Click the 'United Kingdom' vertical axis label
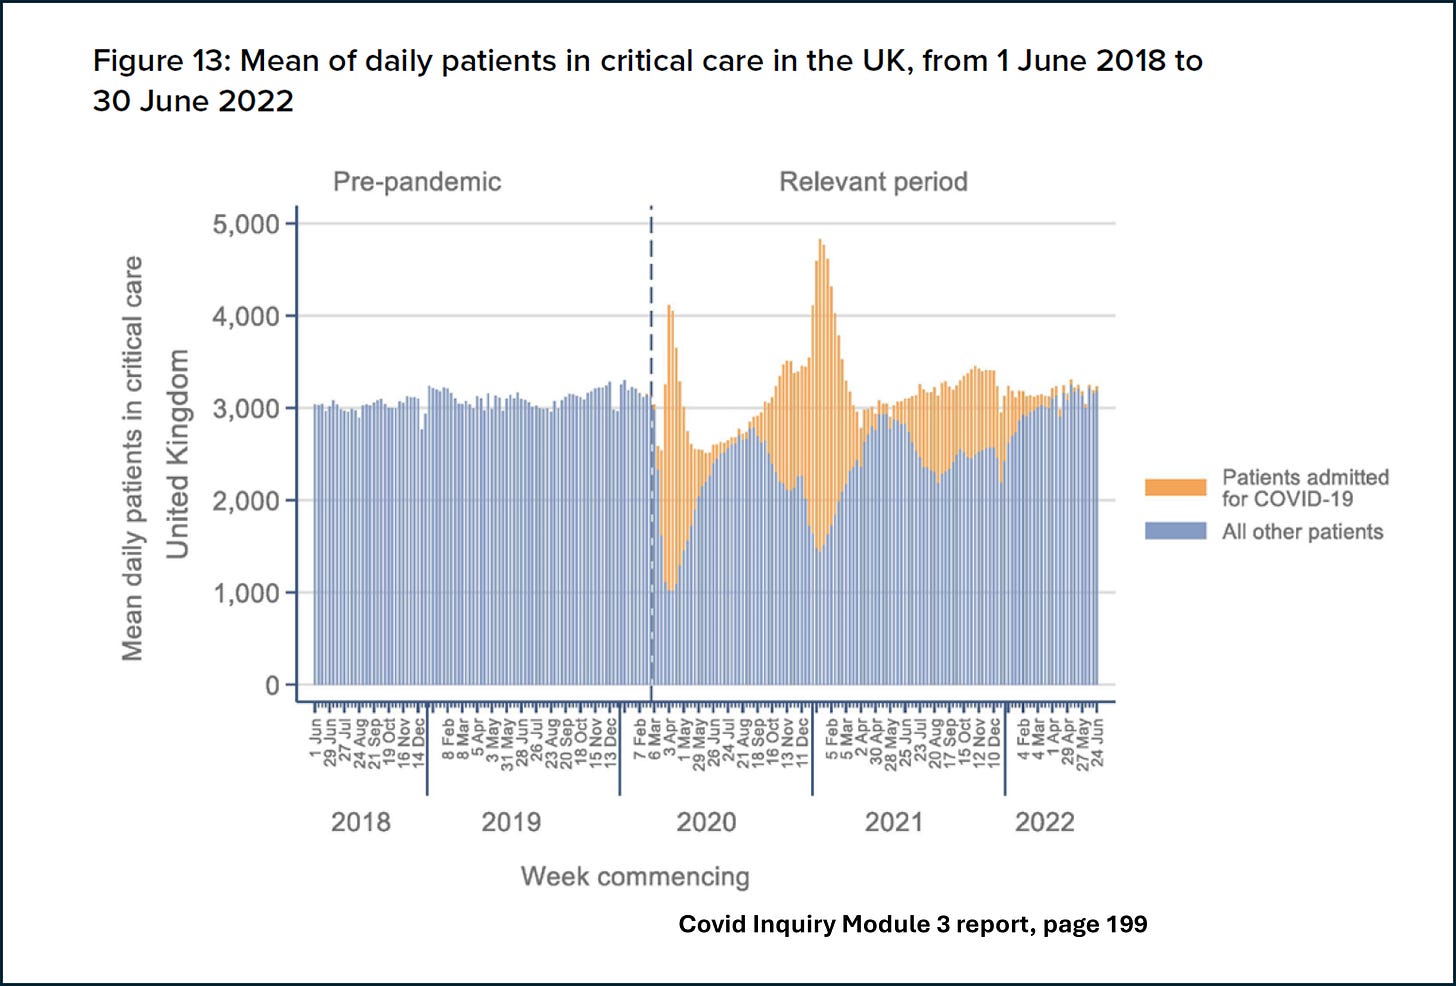Image resolution: width=1456 pixels, height=986 pixels. pos(178,454)
